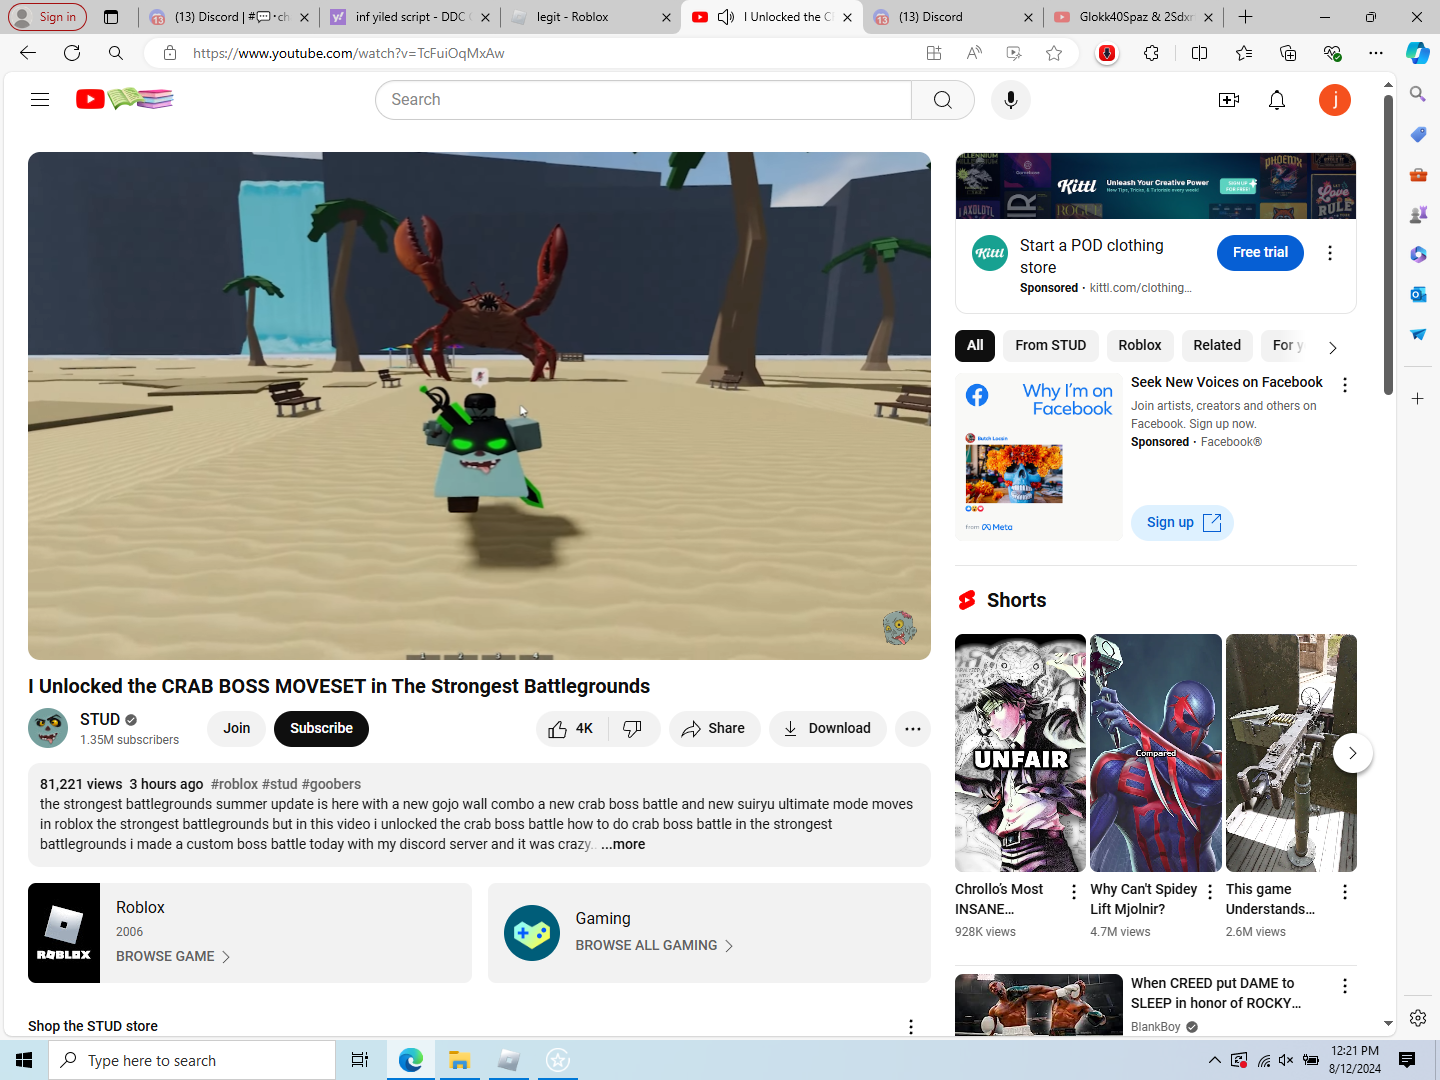Open more actions below the video
The width and height of the screenshot is (1440, 1080).
(x=913, y=729)
